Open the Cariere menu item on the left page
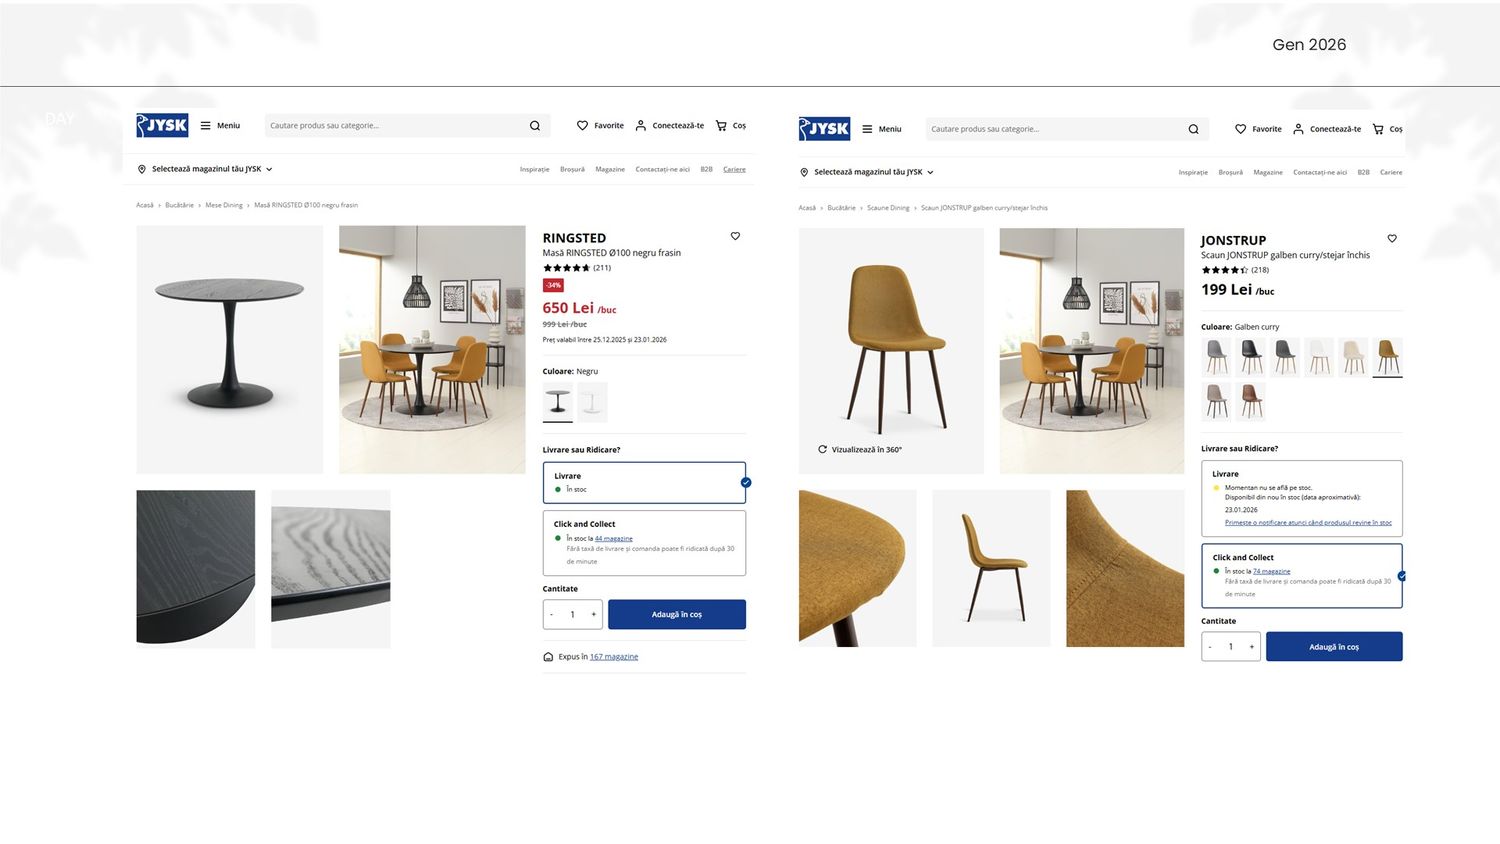The width and height of the screenshot is (1500, 844). pos(734,169)
